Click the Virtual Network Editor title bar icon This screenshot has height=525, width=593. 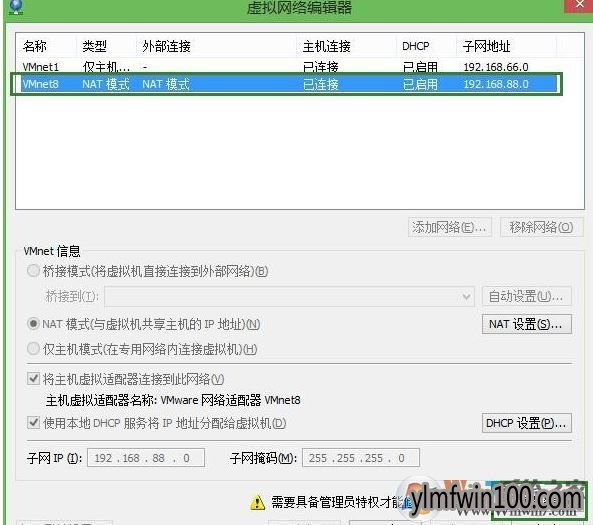point(16,7)
